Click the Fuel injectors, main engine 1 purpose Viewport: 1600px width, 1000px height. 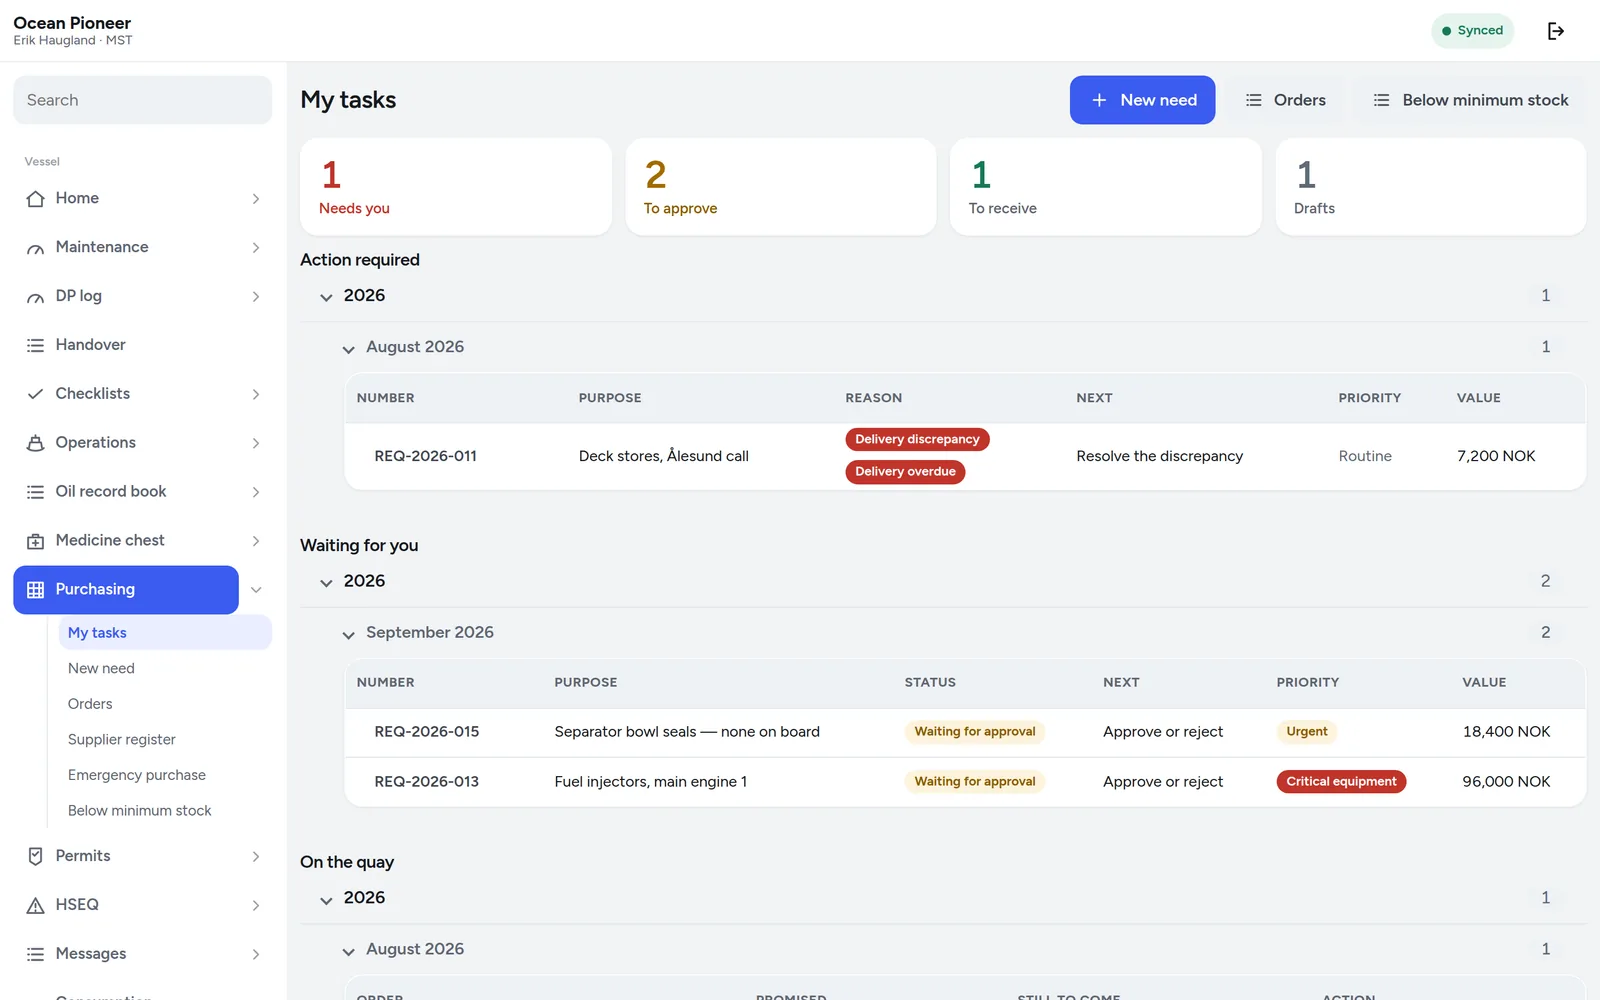pos(651,782)
